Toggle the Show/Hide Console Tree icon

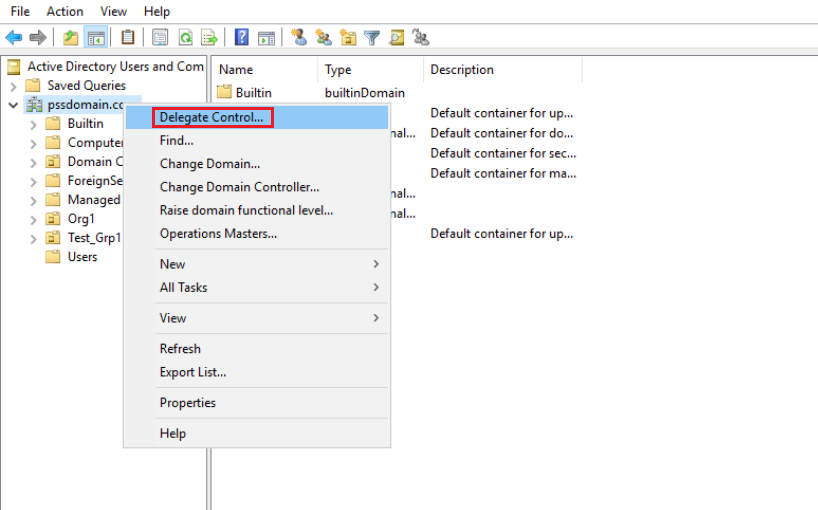tap(96, 38)
